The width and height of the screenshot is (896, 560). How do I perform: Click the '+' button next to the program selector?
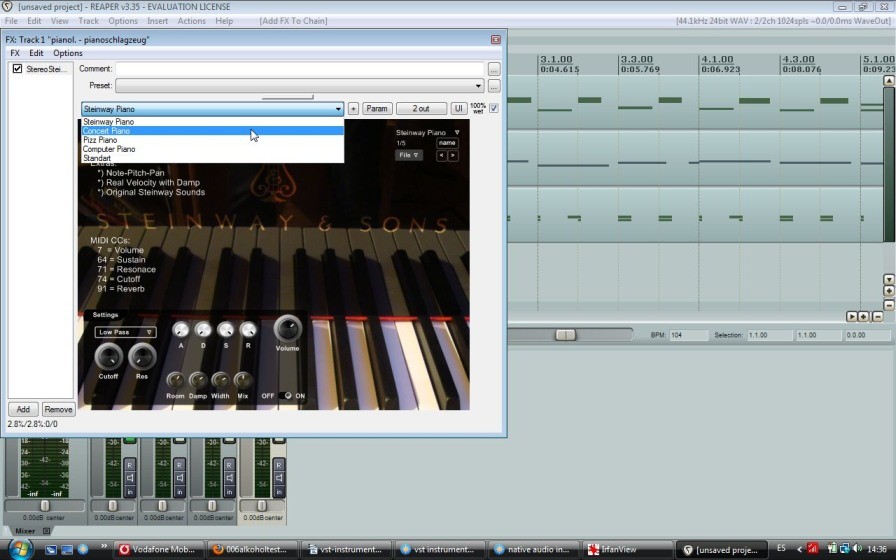pos(353,109)
